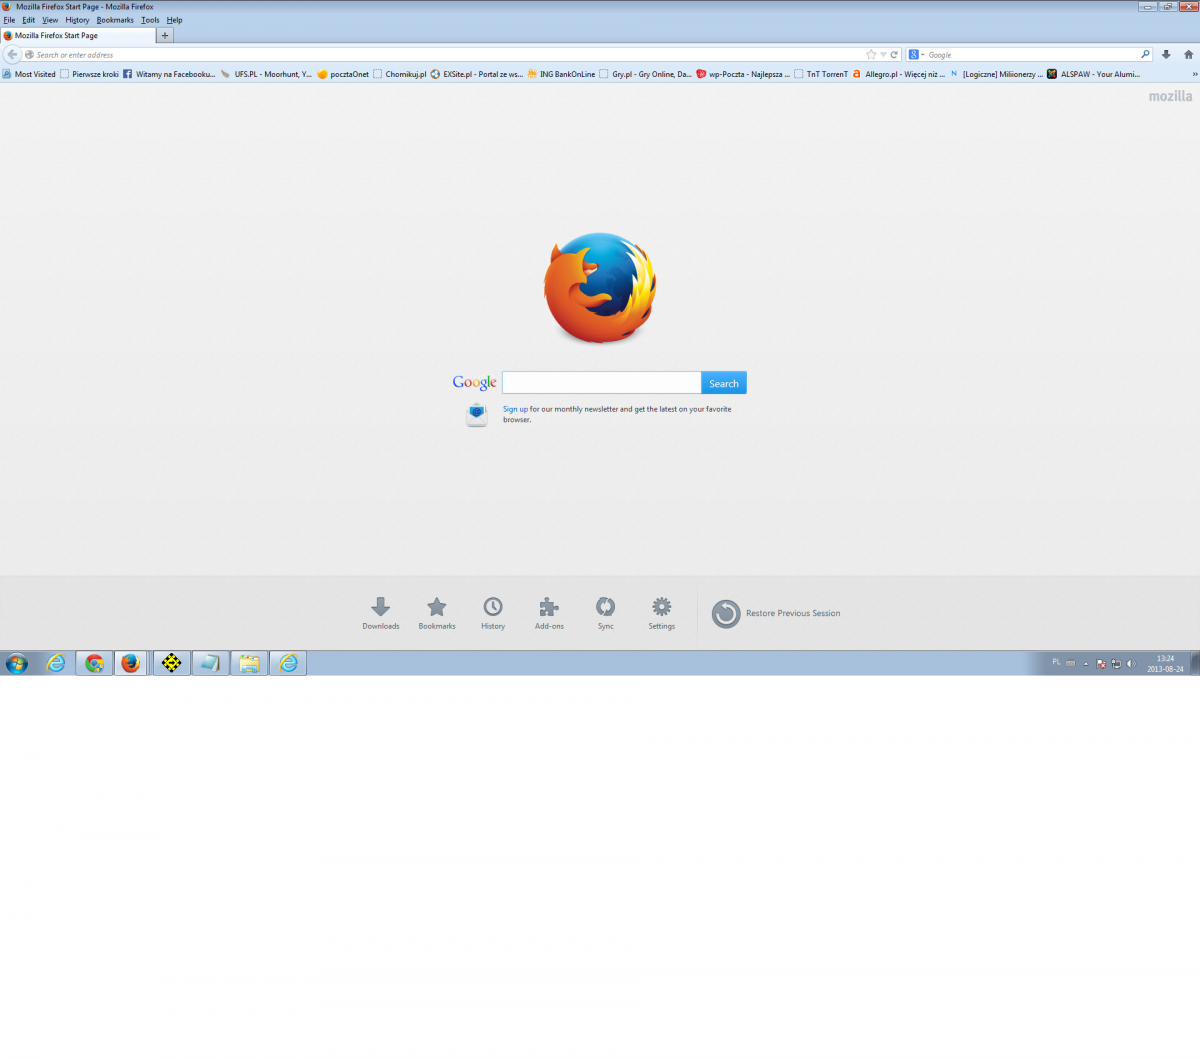Open ING BankOnLine bookmark
This screenshot has height=1059, width=1200.
click(x=561, y=74)
